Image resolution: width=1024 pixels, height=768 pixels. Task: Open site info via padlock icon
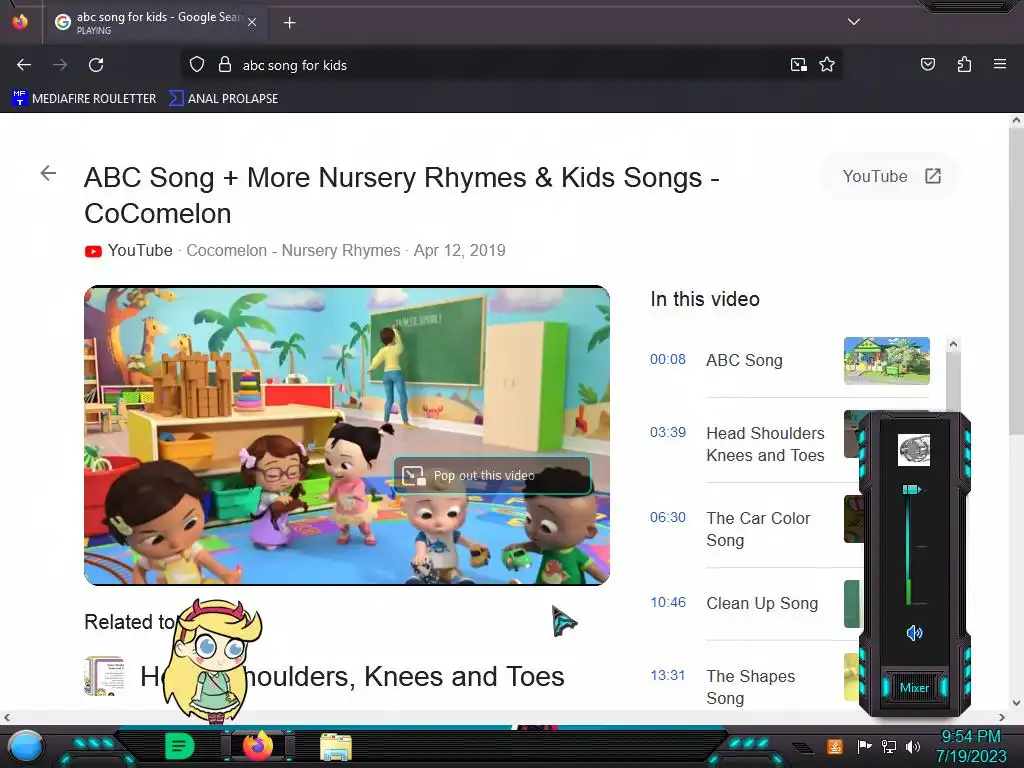point(225,65)
